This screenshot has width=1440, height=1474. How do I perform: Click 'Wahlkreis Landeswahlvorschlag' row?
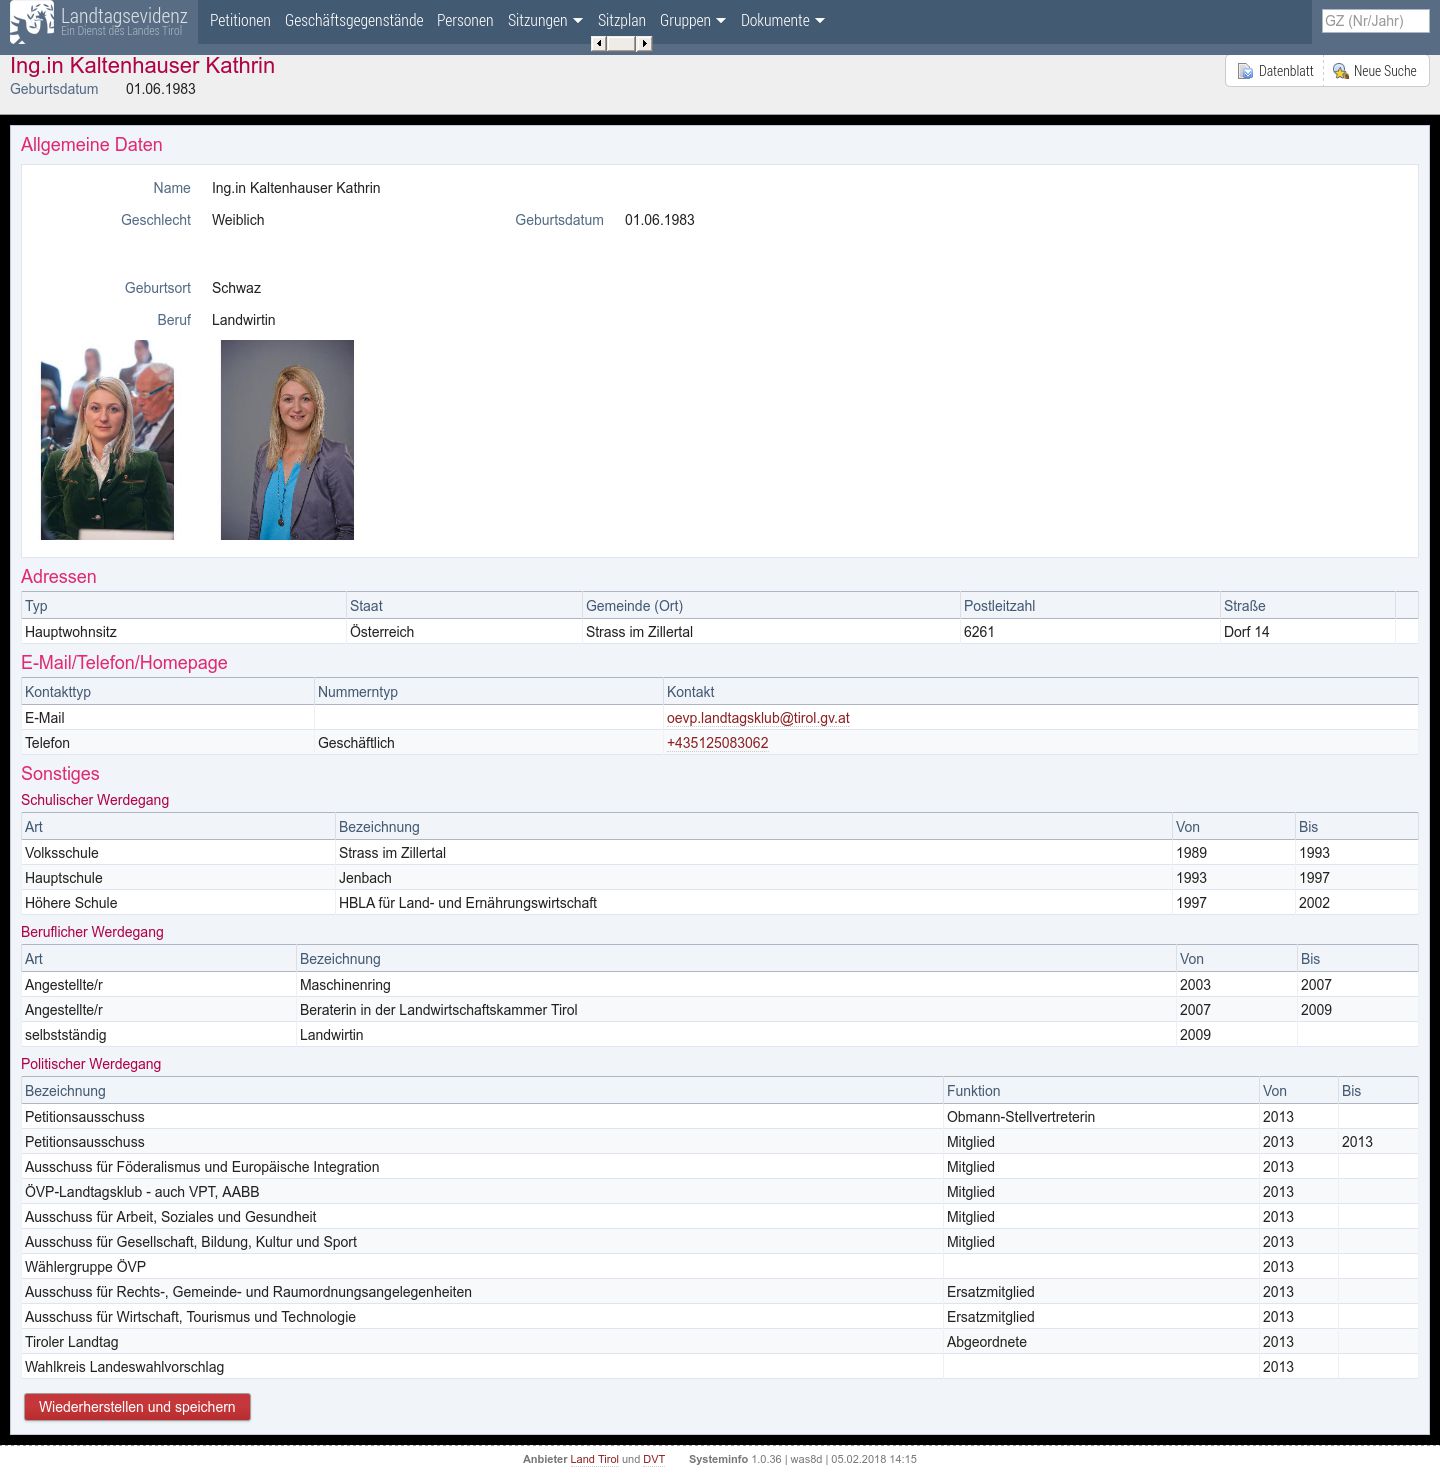(720, 1367)
